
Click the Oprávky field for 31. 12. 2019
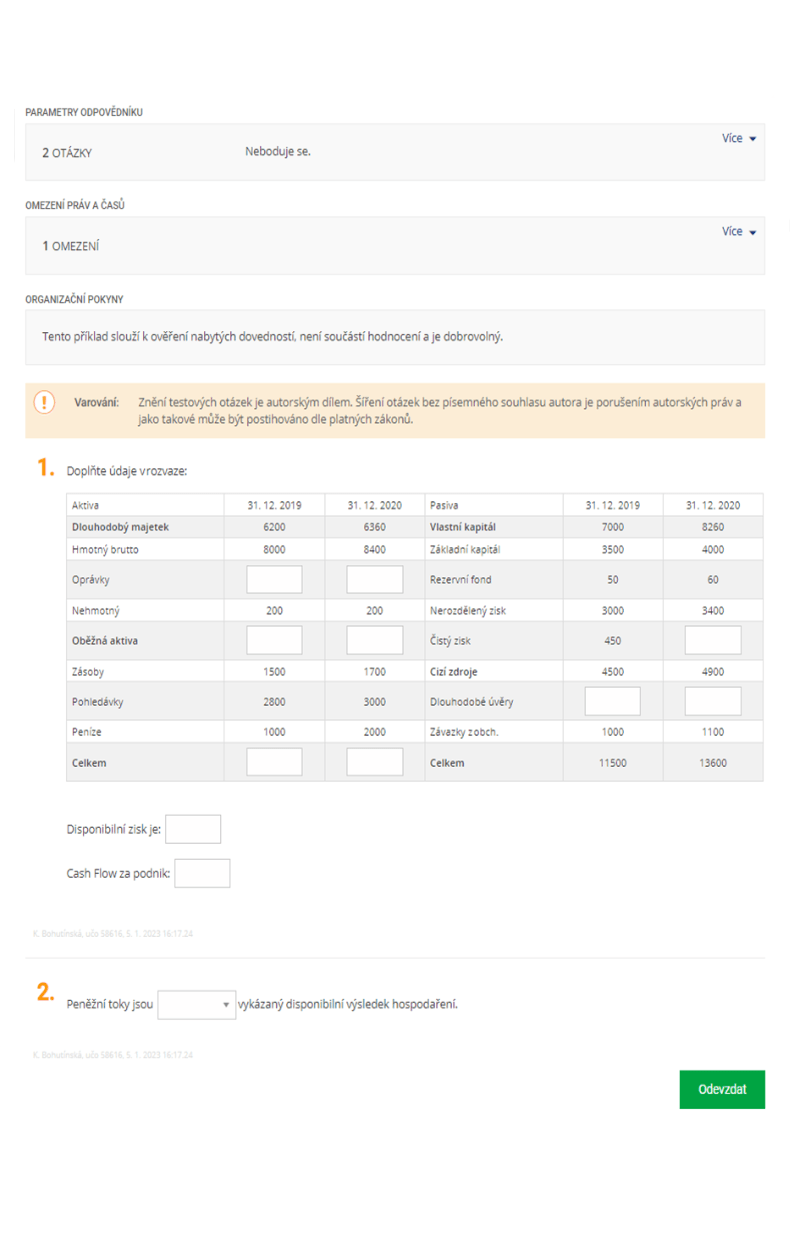pyautogui.click(x=274, y=580)
